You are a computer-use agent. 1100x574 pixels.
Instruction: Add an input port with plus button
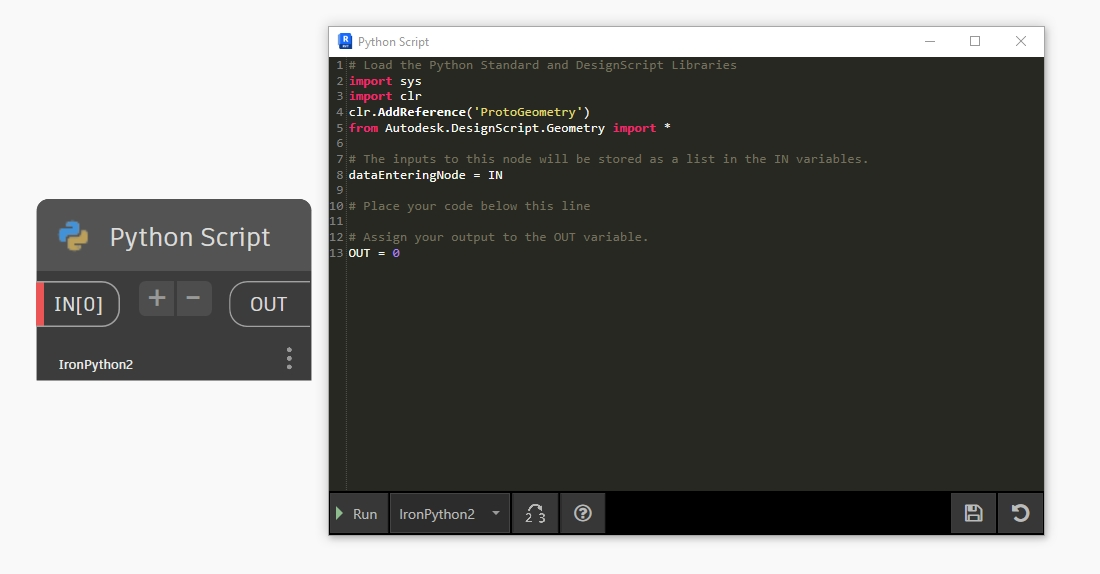pyautogui.click(x=156, y=298)
